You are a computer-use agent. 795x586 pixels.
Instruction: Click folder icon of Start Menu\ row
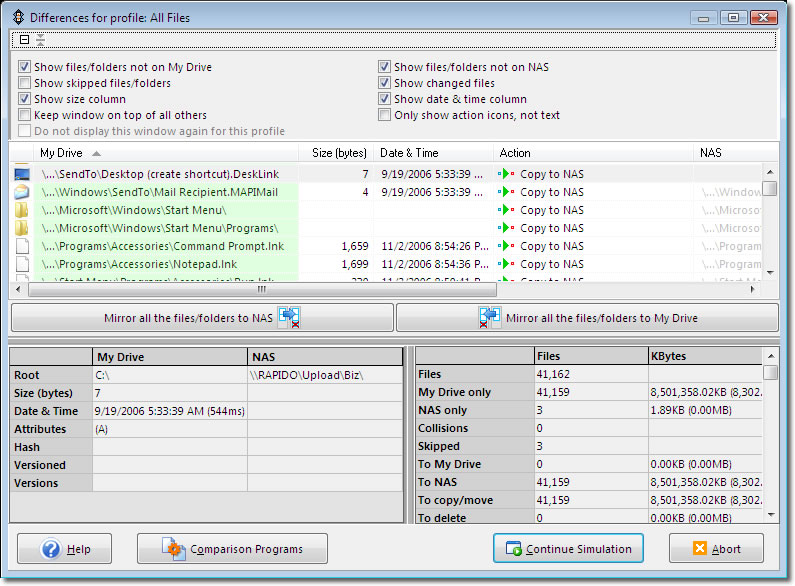22,210
